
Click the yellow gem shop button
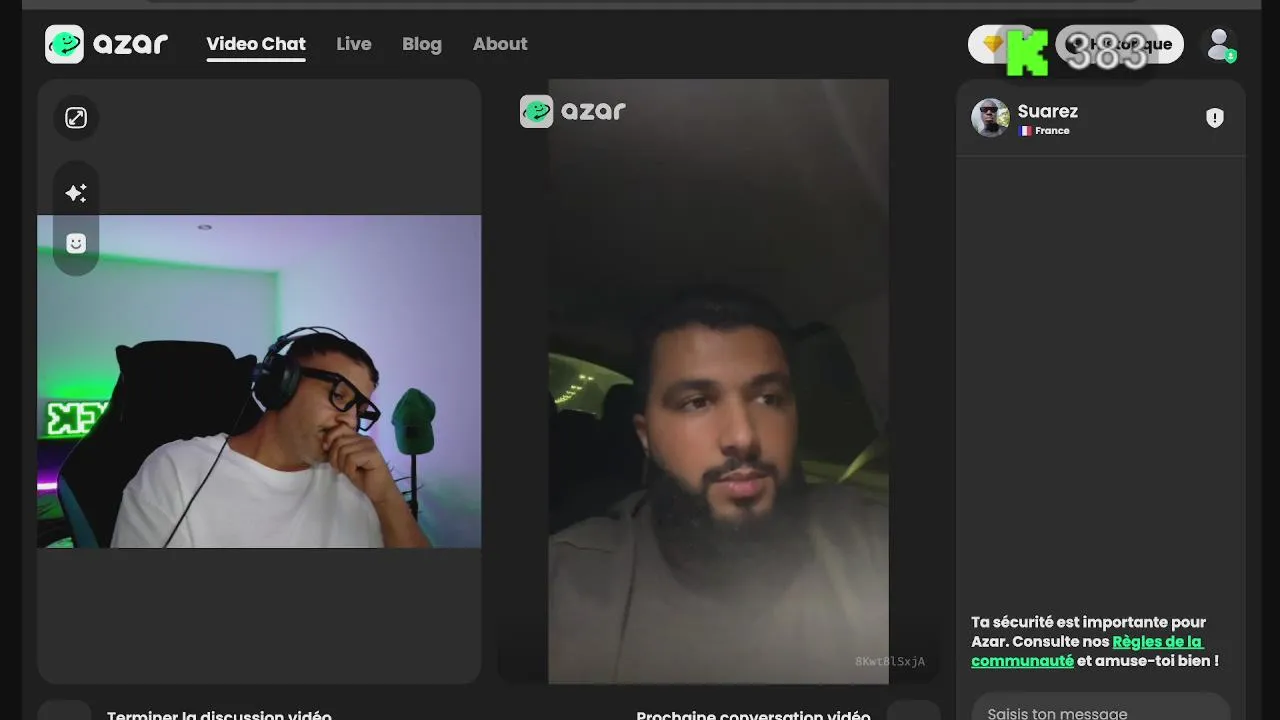[993, 44]
